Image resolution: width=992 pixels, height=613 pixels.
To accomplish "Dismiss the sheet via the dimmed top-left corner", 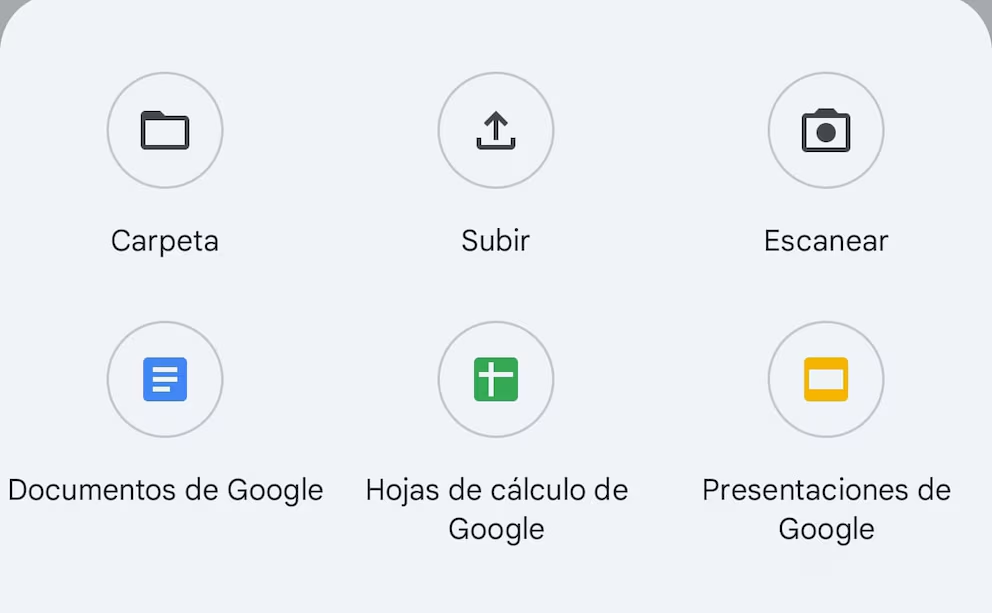I will 5,5.
